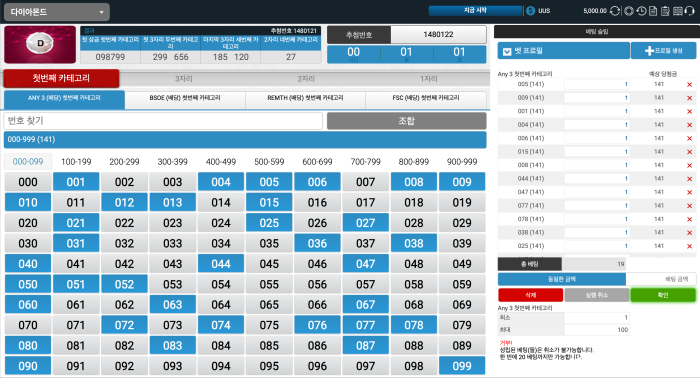Open BSOE (배당) 첫번째 카테고리 tab
The width and height of the screenshot is (700, 378).
185,99
